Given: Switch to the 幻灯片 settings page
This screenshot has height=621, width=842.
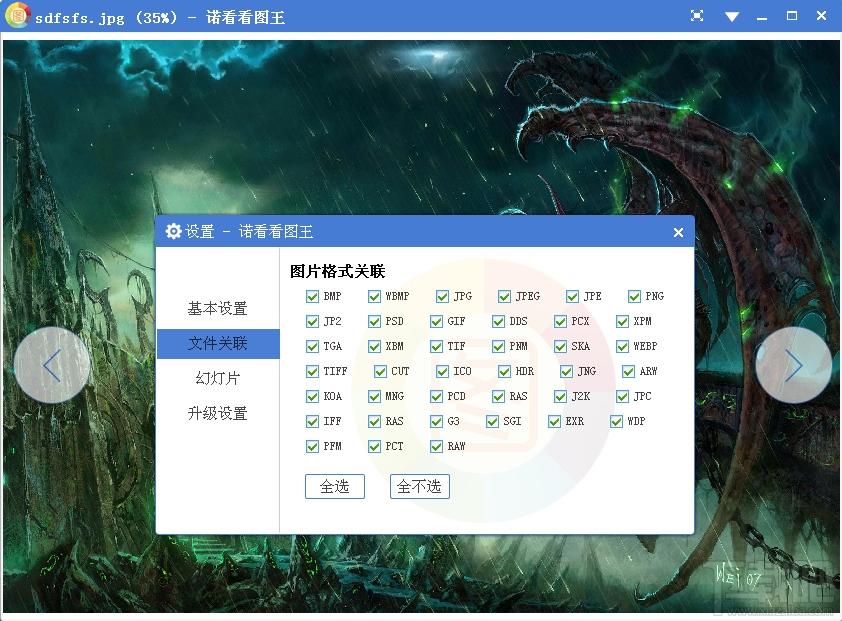Looking at the screenshot, I should point(217,378).
